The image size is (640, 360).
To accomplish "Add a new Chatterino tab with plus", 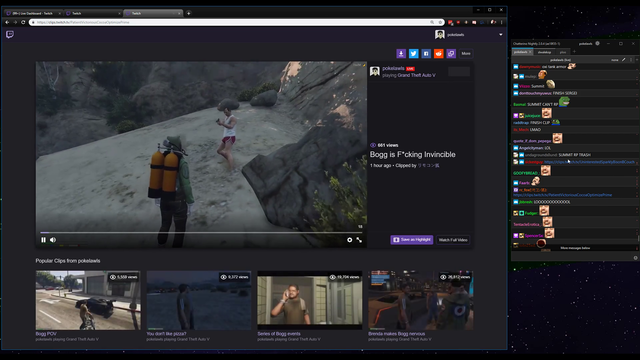I will [574, 52].
